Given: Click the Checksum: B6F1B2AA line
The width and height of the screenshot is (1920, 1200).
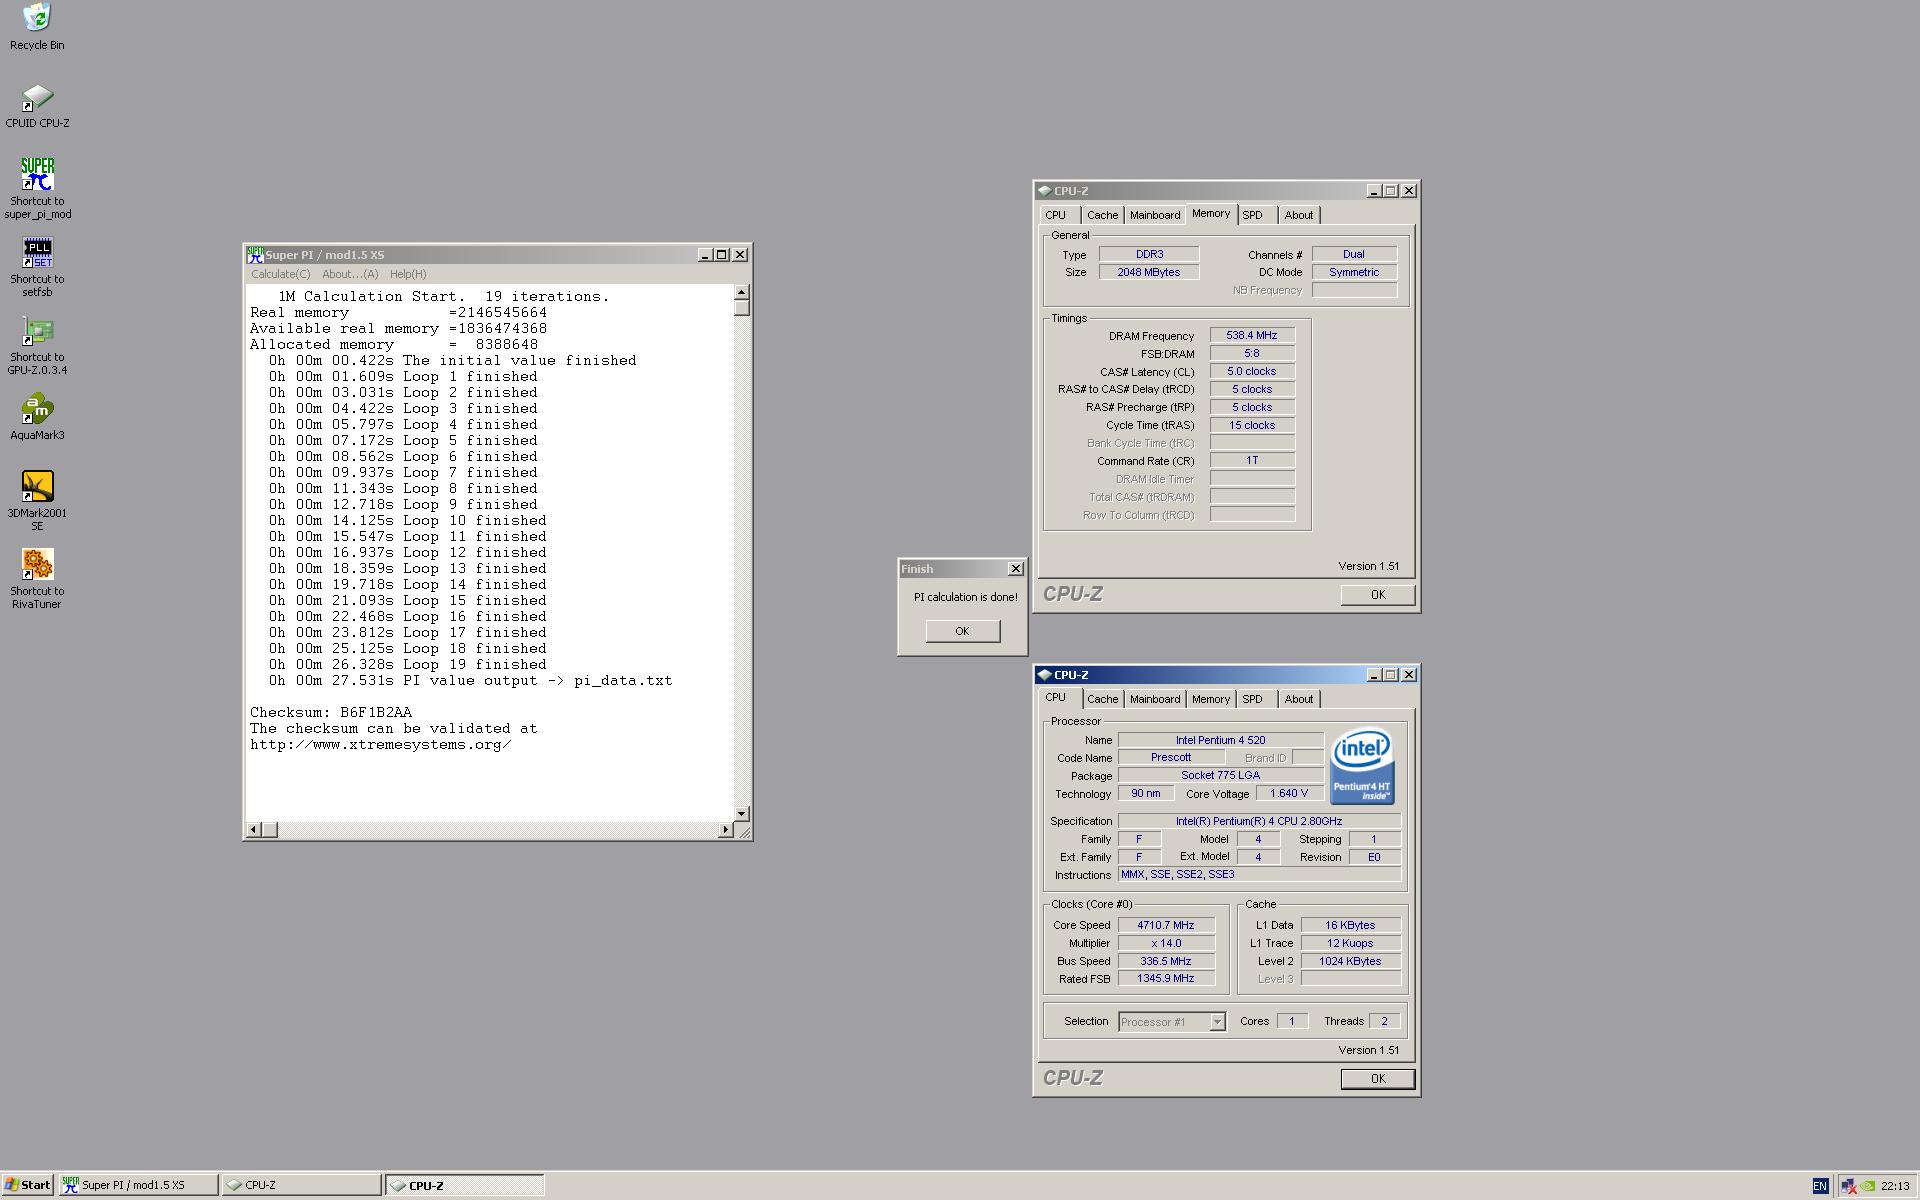Looking at the screenshot, I should [331, 713].
